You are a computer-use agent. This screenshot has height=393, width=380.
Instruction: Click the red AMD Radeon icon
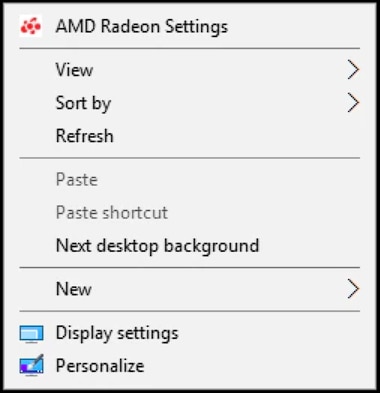coord(31,26)
